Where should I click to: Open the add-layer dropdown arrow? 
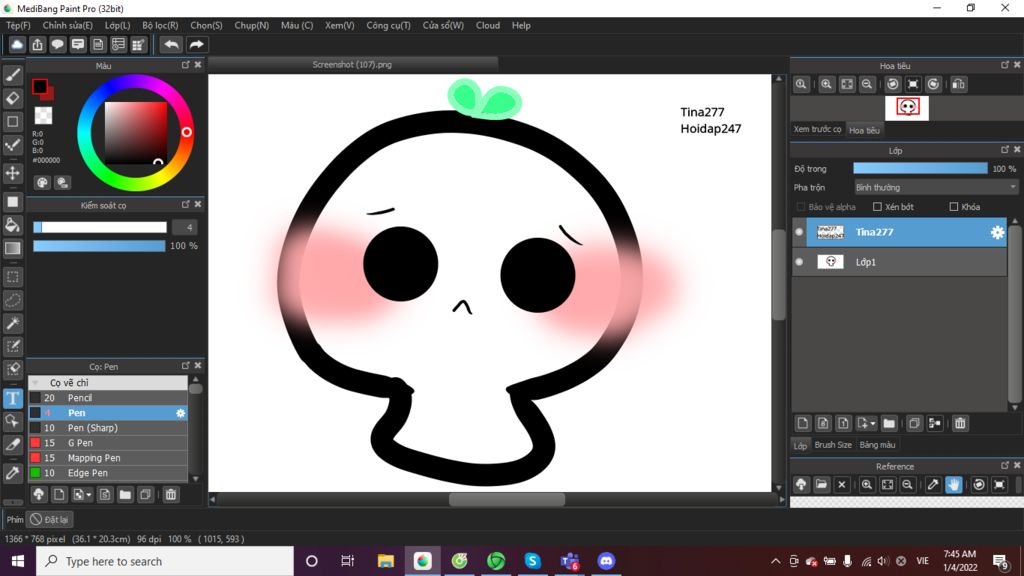pyautogui.click(x=872, y=424)
